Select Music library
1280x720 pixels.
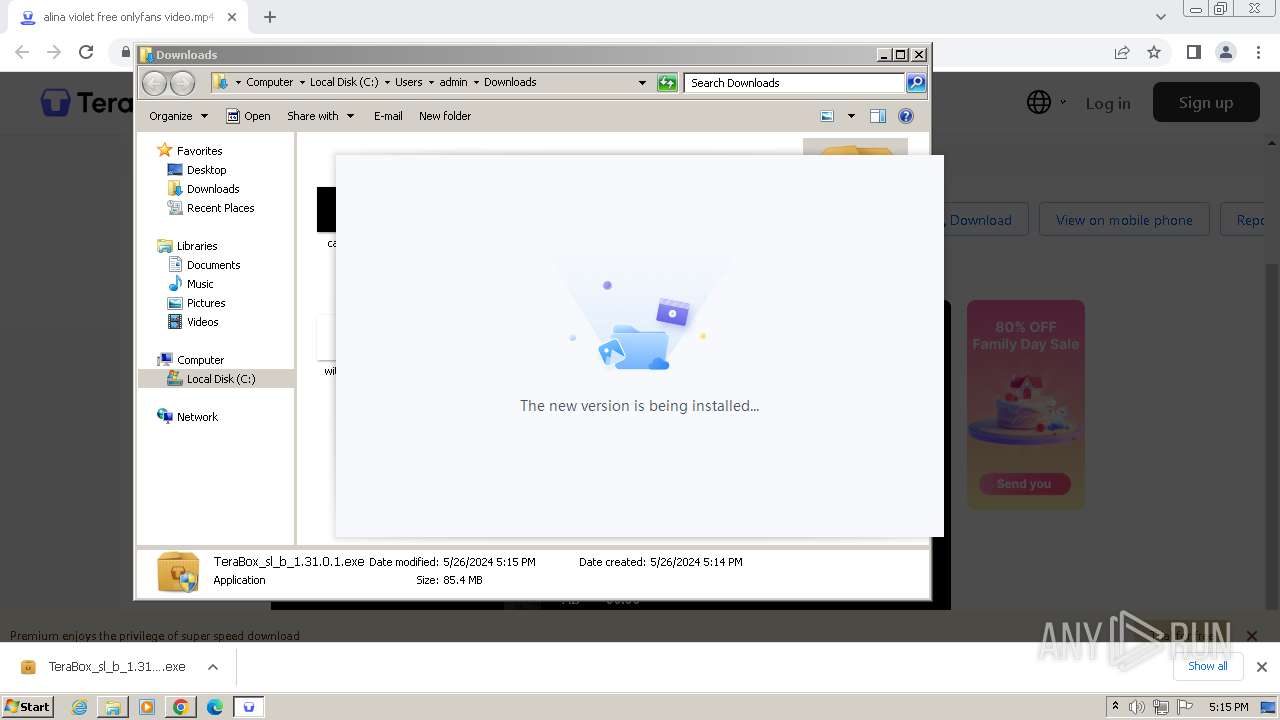click(200, 284)
